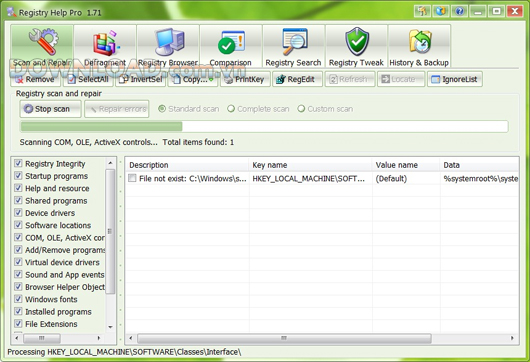Viewport: 530px width, 362px height.
Task: Click category list scroll left arrow
Action: tap(17, 338)
